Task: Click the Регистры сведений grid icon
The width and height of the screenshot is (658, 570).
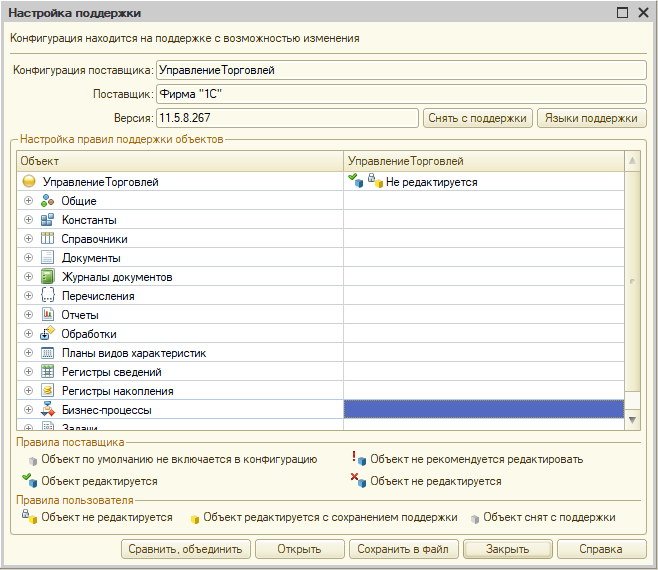Action: coord(47,371)
